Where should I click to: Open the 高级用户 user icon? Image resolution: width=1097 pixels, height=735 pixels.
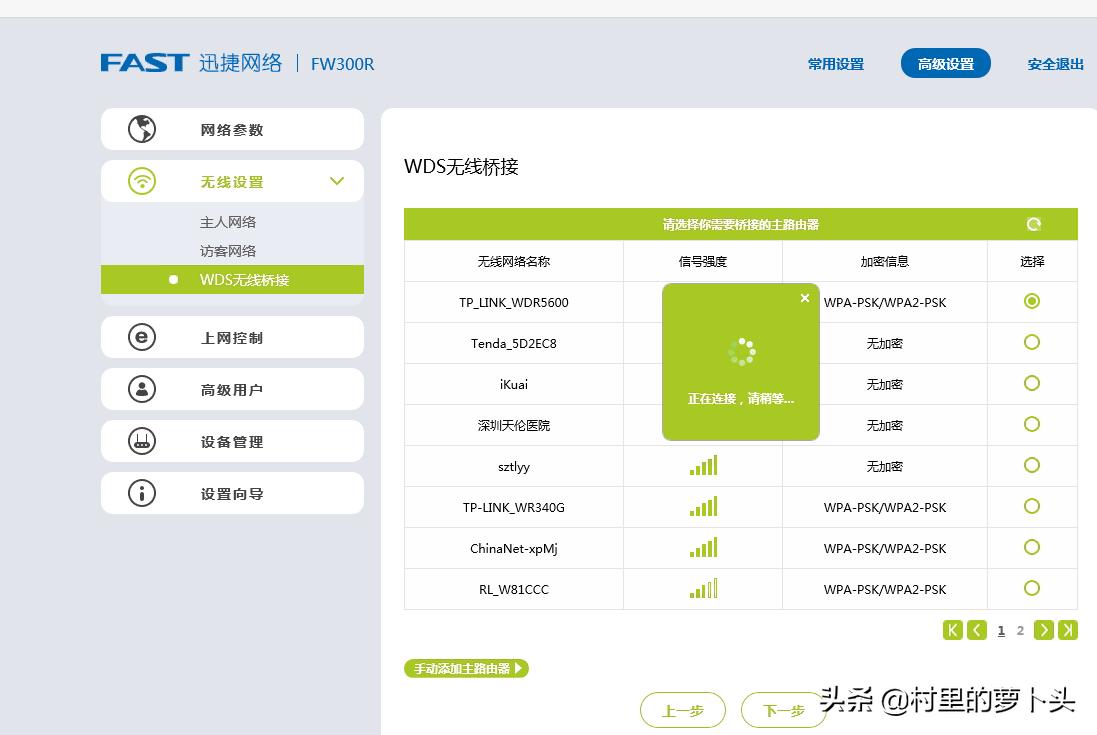(x=142, y=389)
